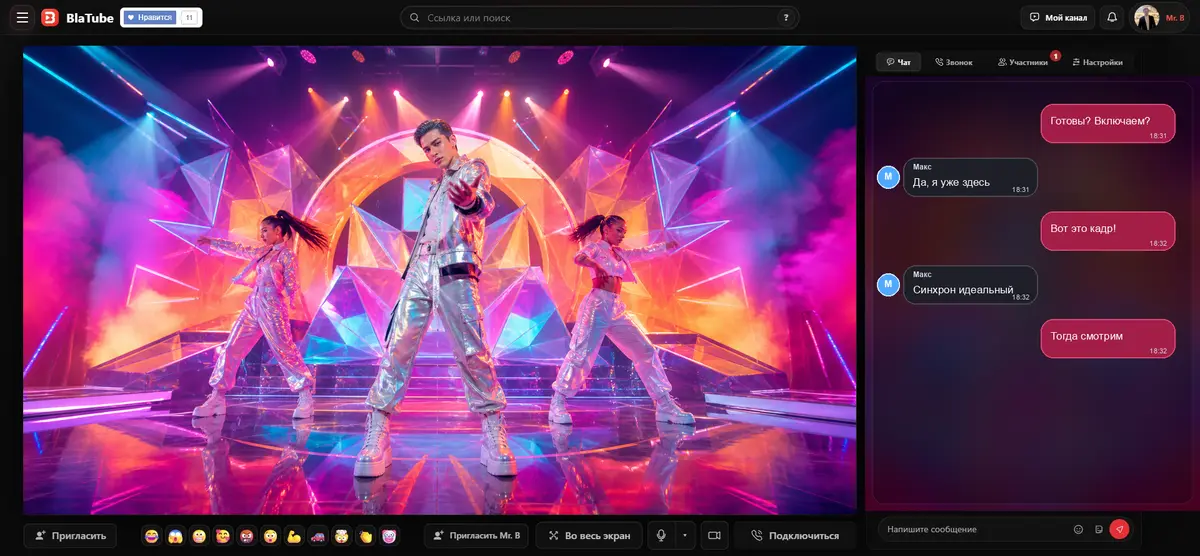Click sender name Макс above Да, я уже здесь
Viewport: 1200px width, 556px height.
(922, 167)
